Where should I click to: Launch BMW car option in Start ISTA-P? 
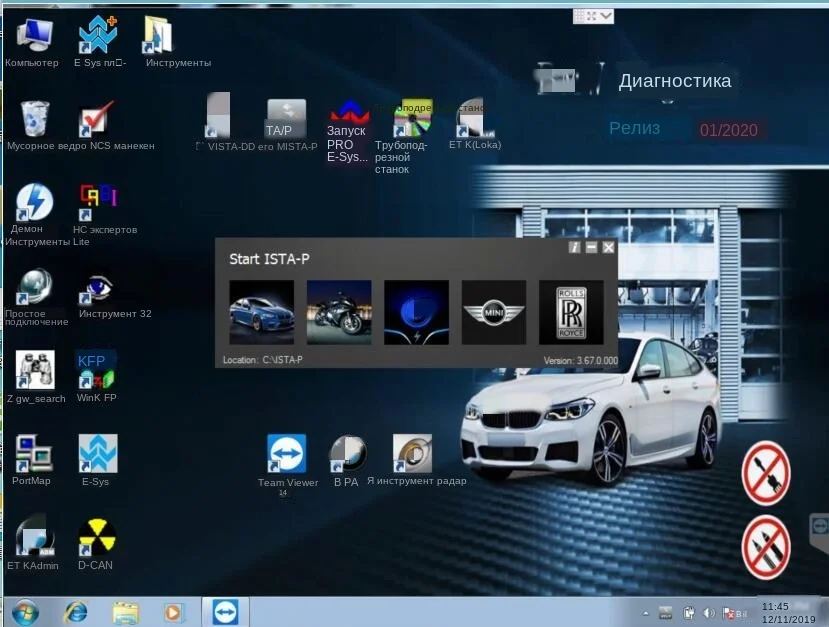tap(261, 312)
